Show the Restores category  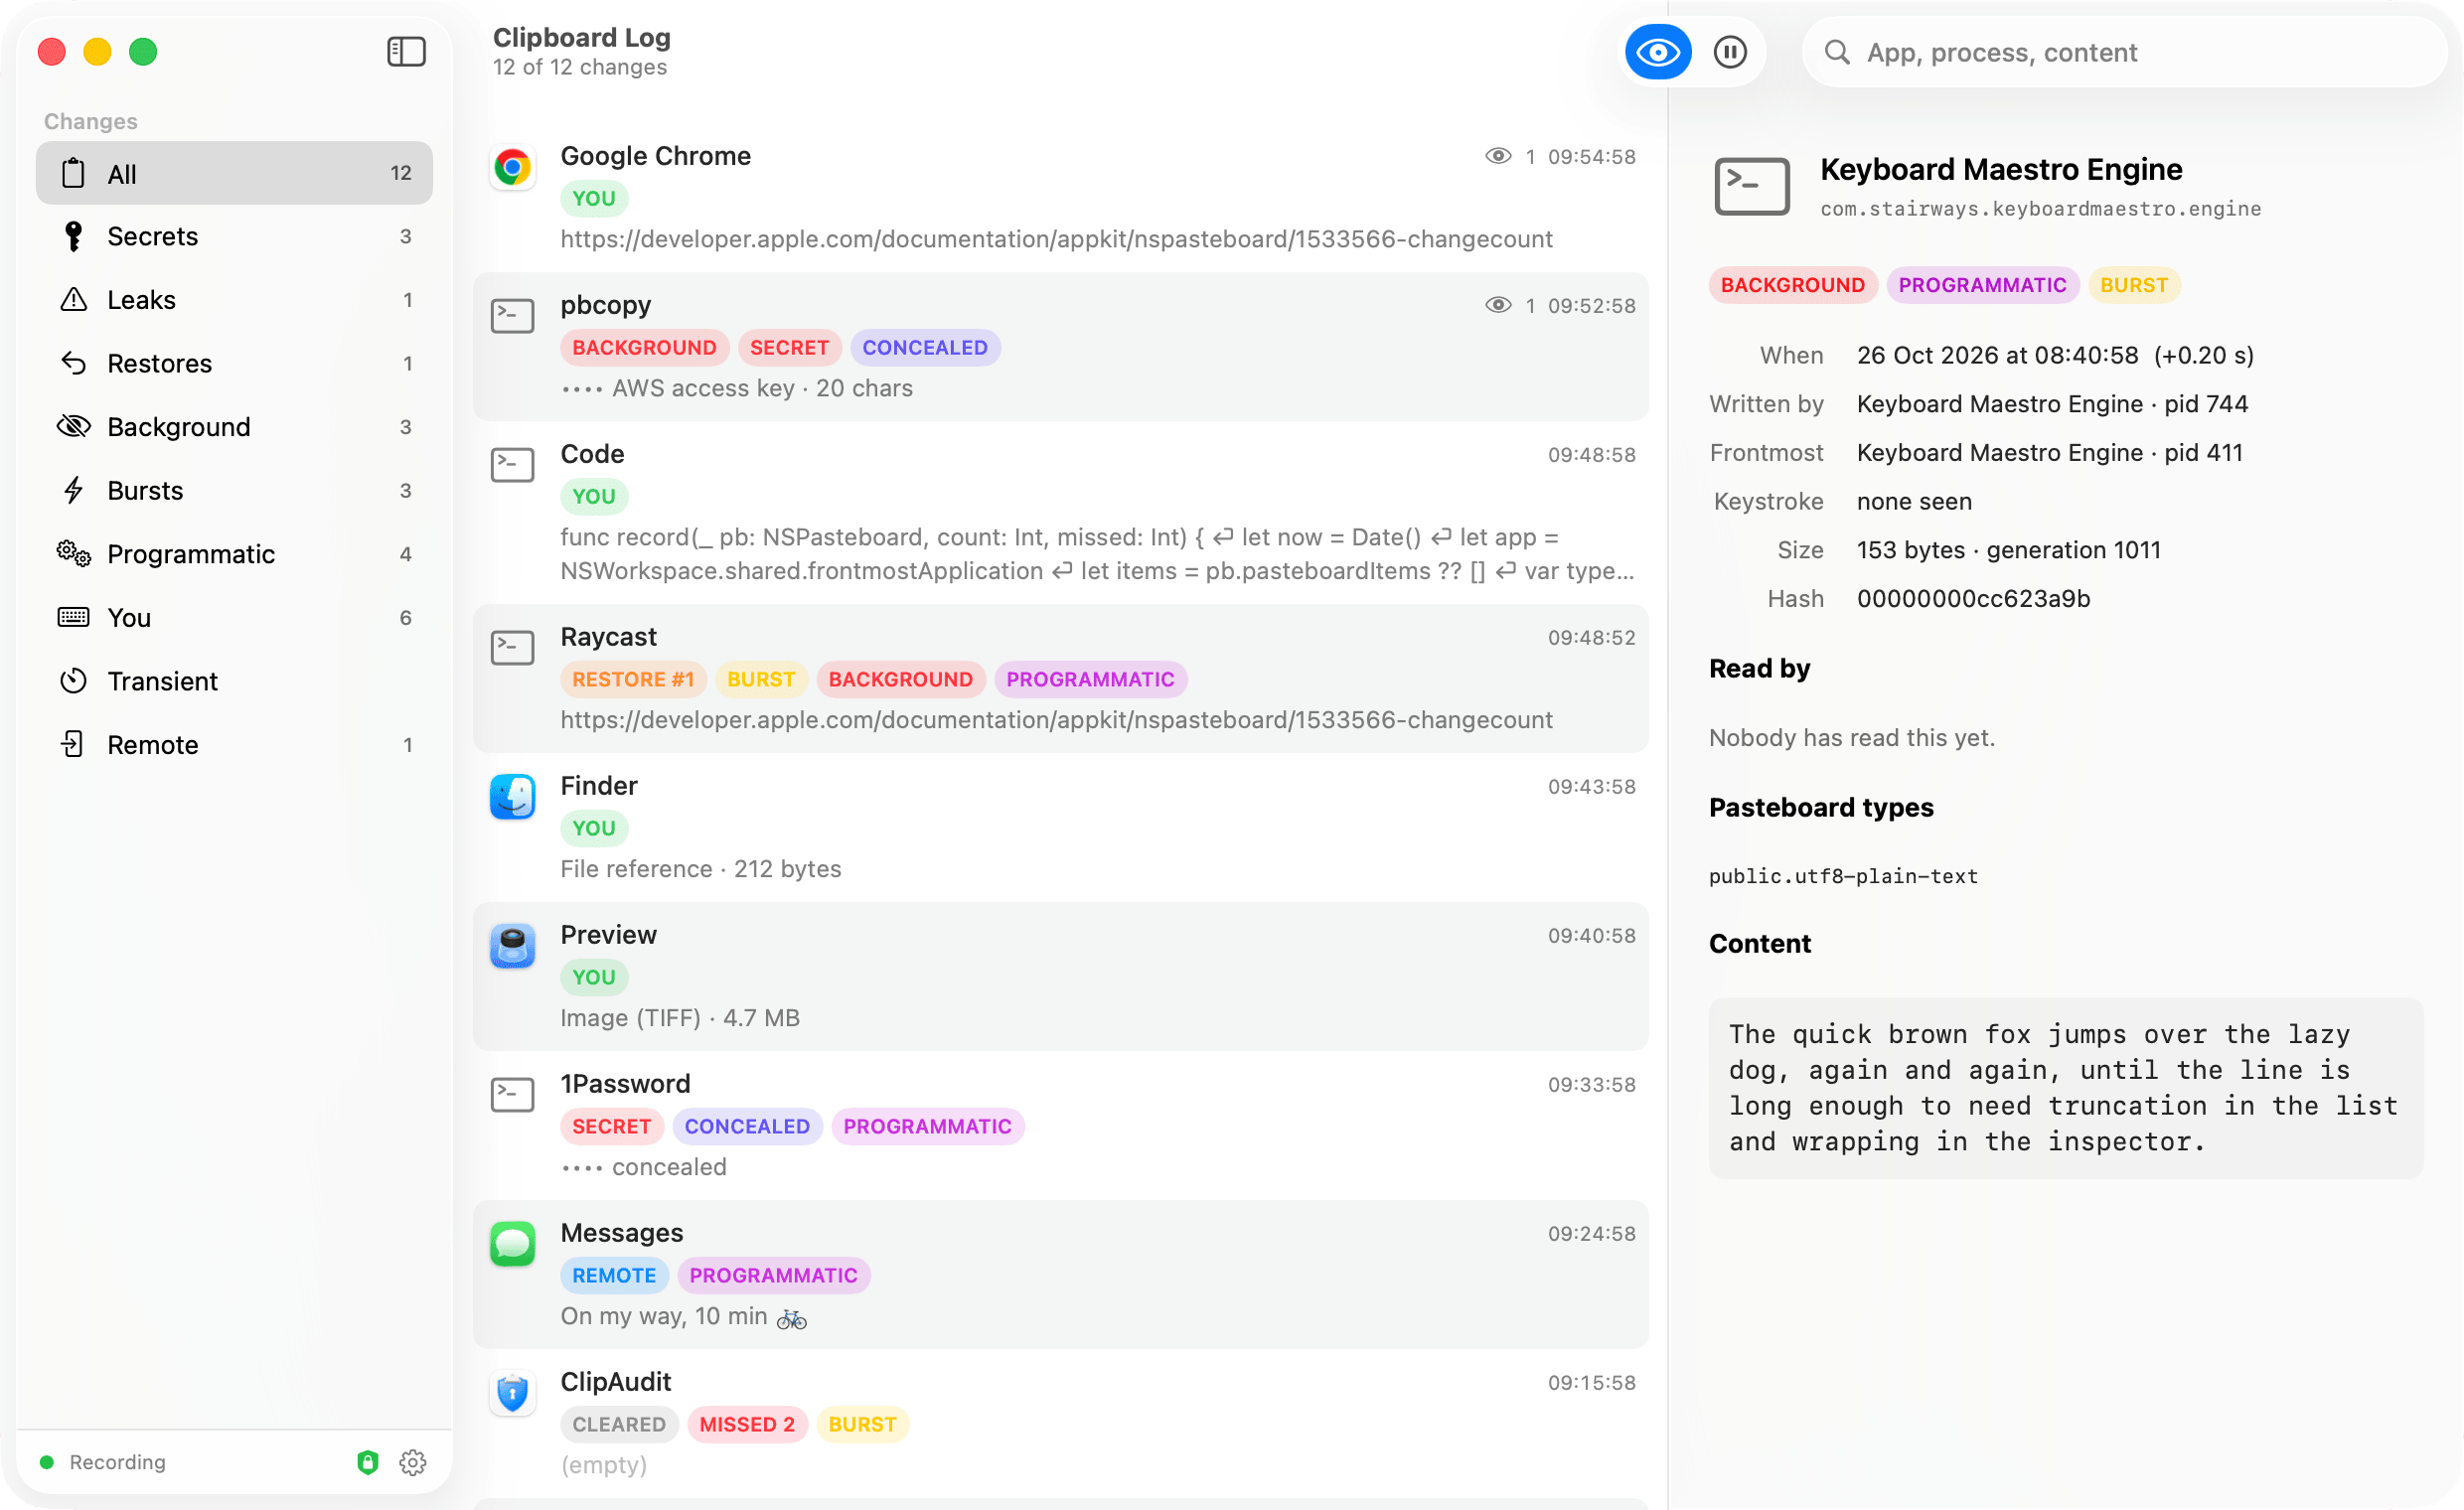tap(234, 363)
